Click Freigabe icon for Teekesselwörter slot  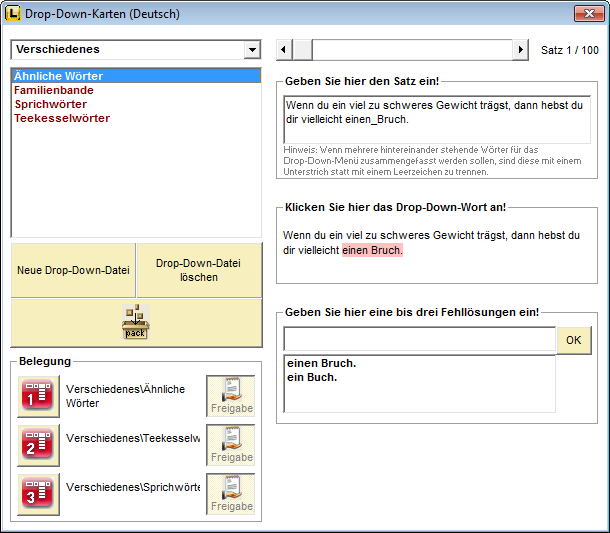click(x=231, y=445)
